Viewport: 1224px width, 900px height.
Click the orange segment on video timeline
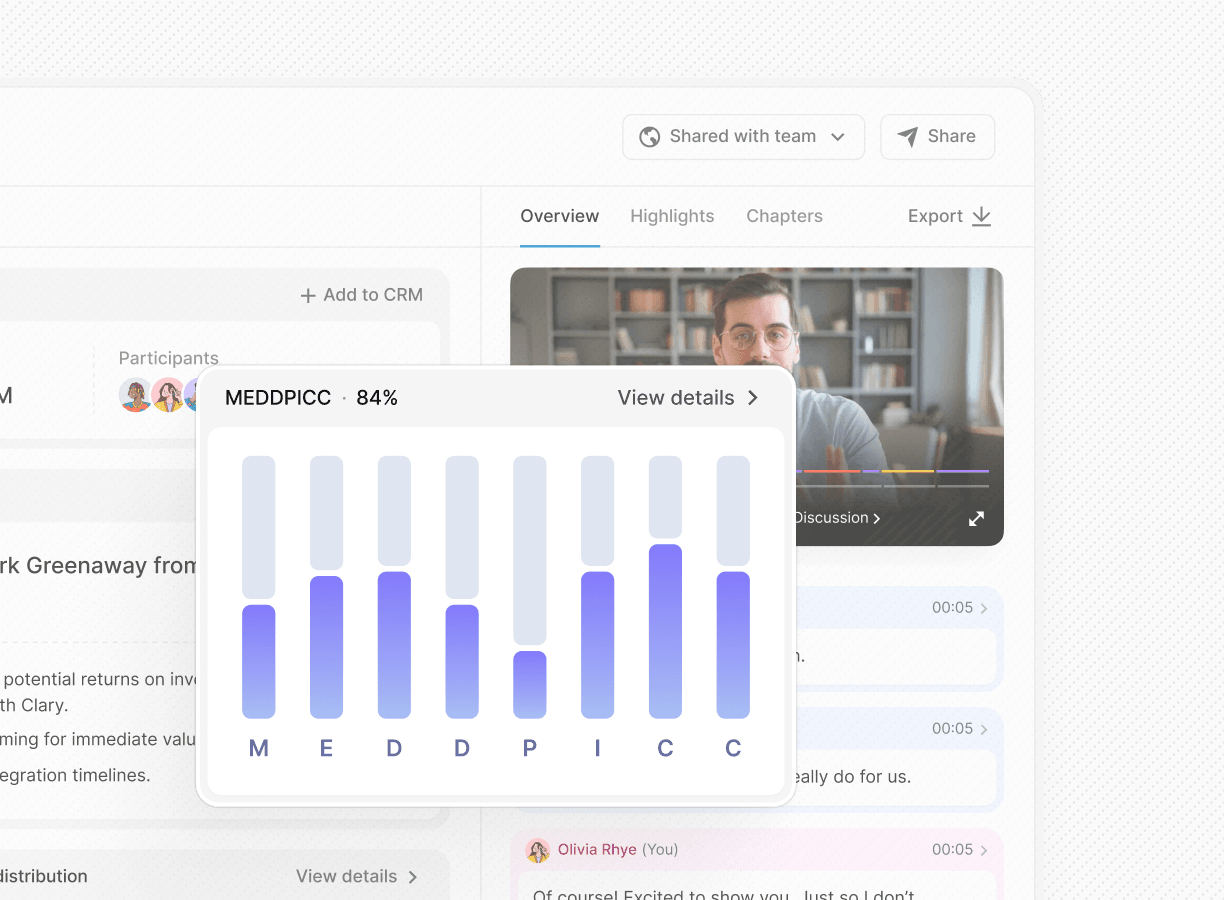tap(832, 471)
